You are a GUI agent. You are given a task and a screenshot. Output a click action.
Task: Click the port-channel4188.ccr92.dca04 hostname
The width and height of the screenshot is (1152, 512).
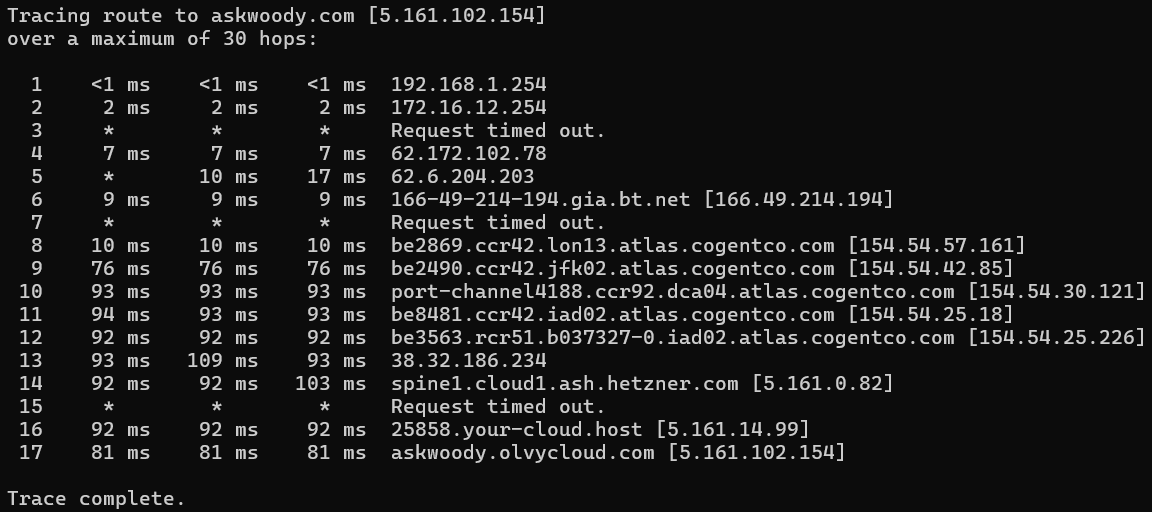[672, 292]
